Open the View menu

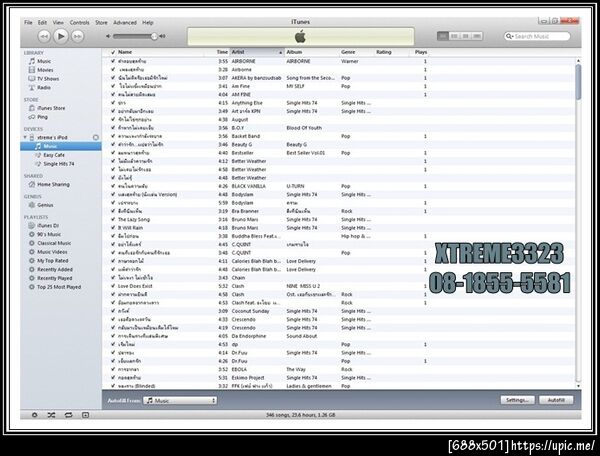[x=58, y=23]
